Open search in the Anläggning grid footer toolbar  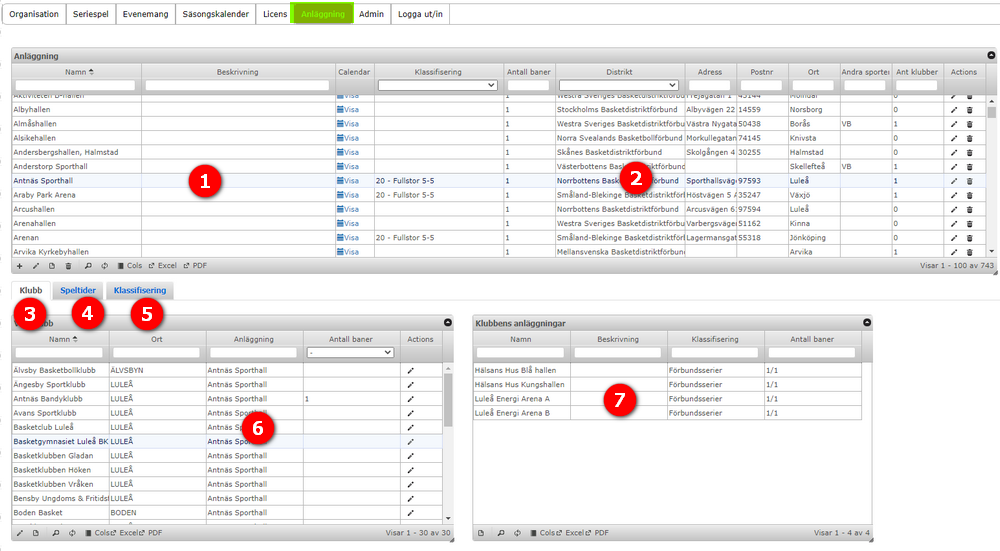[88, 266]
